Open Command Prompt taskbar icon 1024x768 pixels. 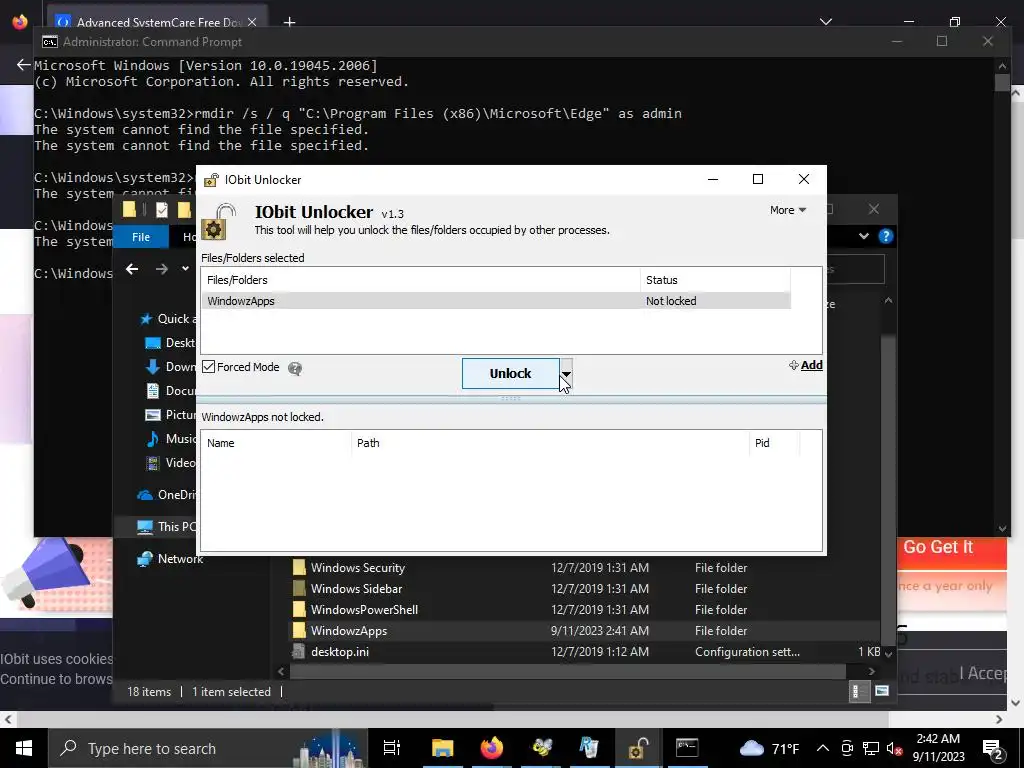[x=687, y=748]
